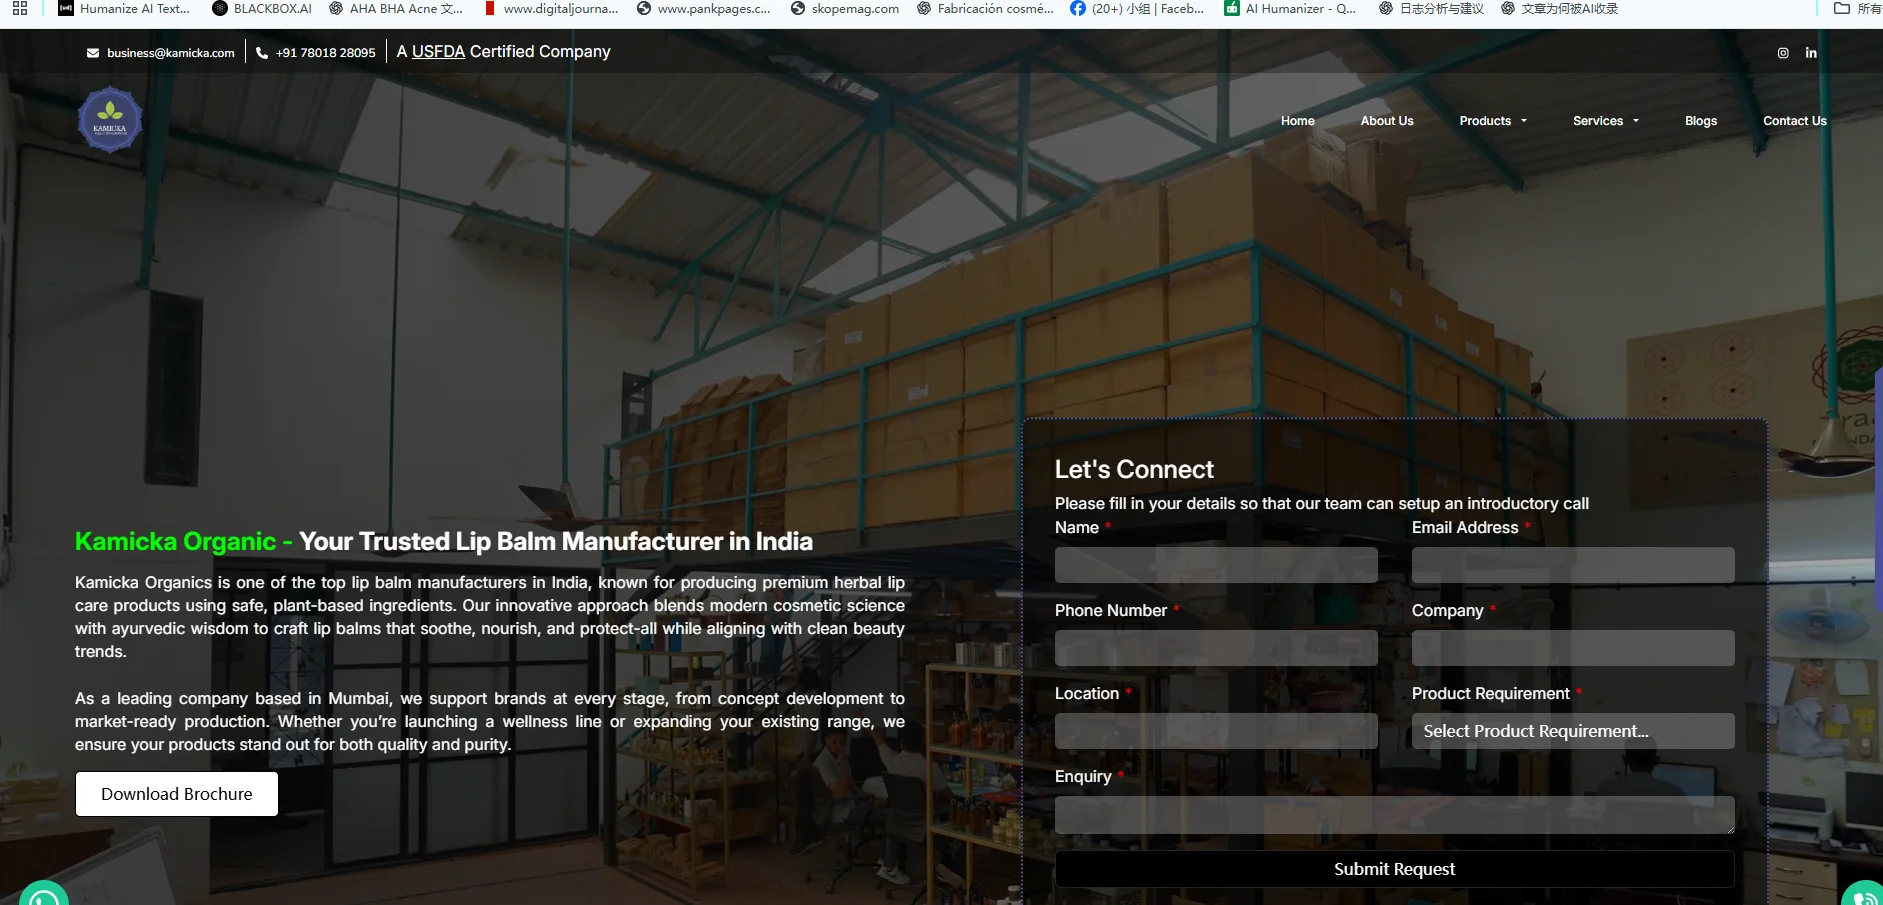
Task: Open the LinkedIn icon in the header
Action: tap(1812, 53)
